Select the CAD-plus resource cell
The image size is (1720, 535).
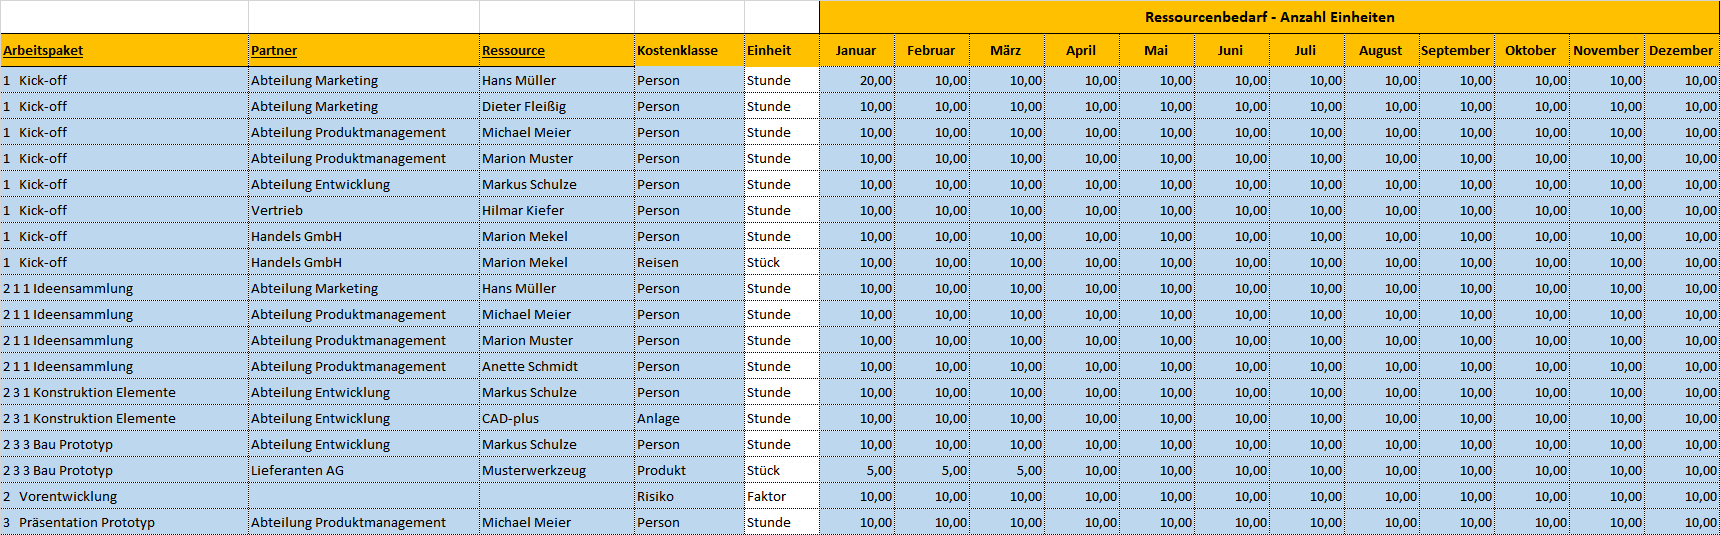(x=557, y=418)
